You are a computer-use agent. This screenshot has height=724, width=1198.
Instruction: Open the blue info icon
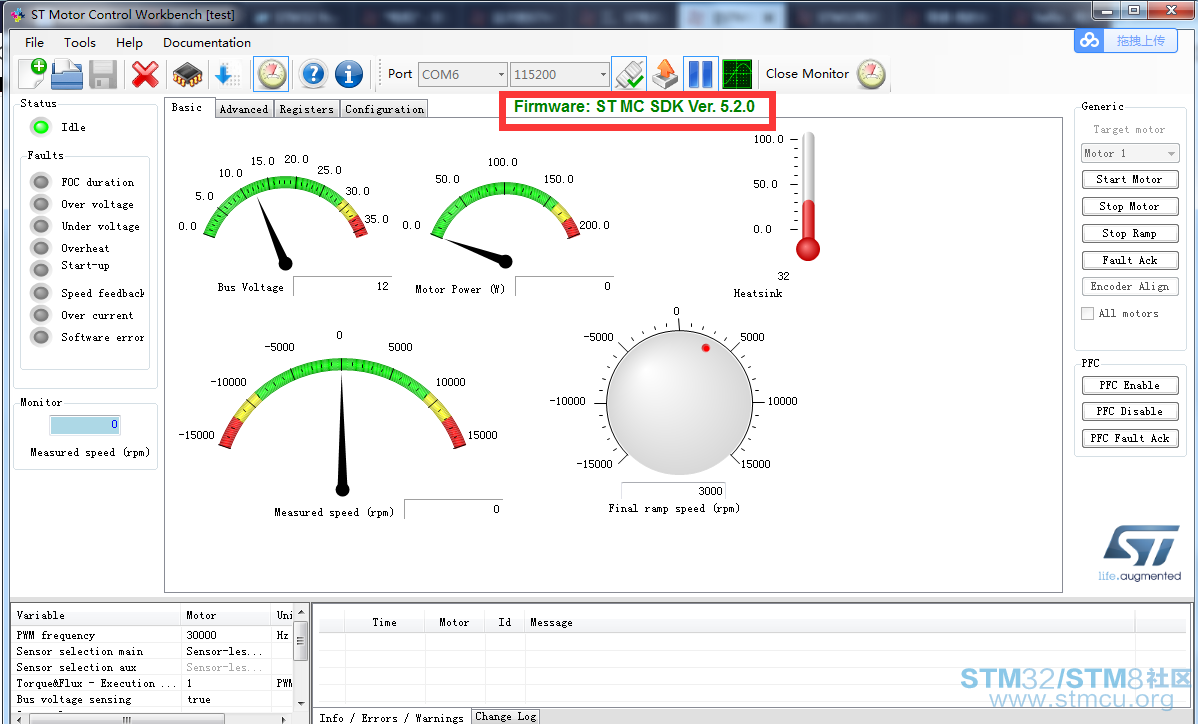pyautogui.click(x=349, y=74)
